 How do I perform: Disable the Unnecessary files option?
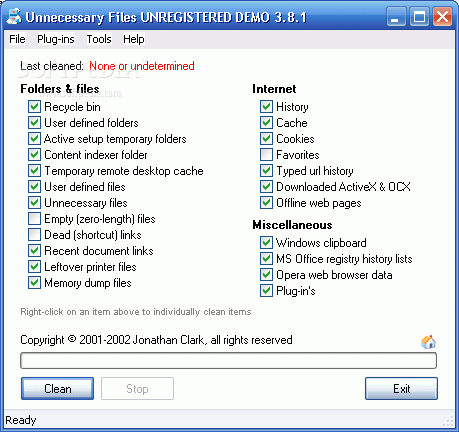[34, 203]
